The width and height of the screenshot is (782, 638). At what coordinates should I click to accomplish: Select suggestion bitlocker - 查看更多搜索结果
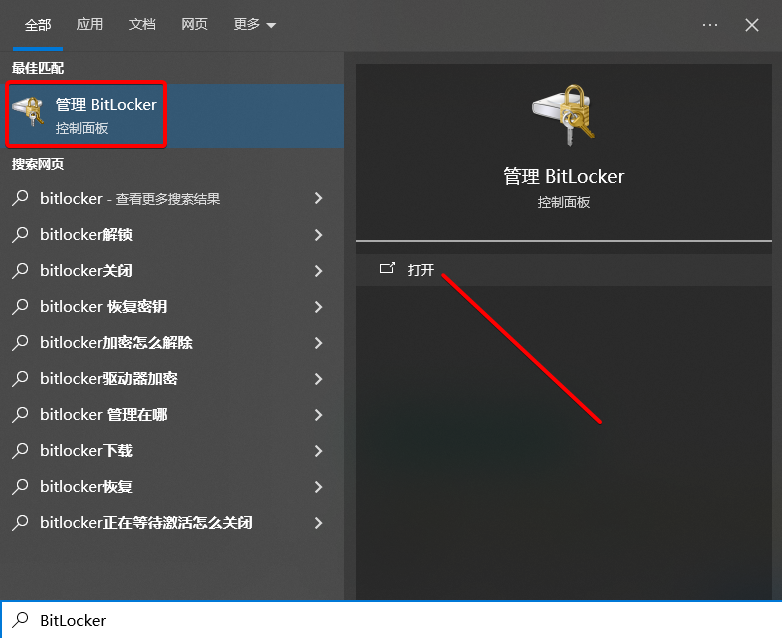(x=172, y=199)
